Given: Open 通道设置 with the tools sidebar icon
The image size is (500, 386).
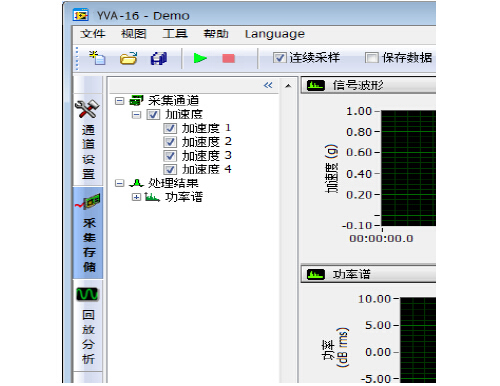Looking at the screenshot, I should tap(87, 109).
